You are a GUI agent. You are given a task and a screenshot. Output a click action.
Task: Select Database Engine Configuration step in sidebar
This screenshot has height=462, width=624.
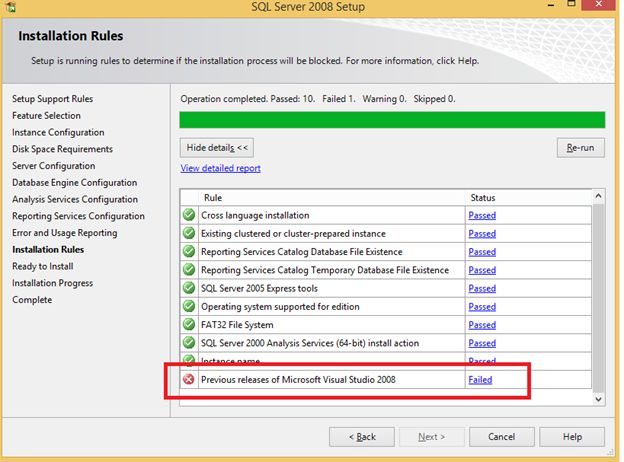74,182
